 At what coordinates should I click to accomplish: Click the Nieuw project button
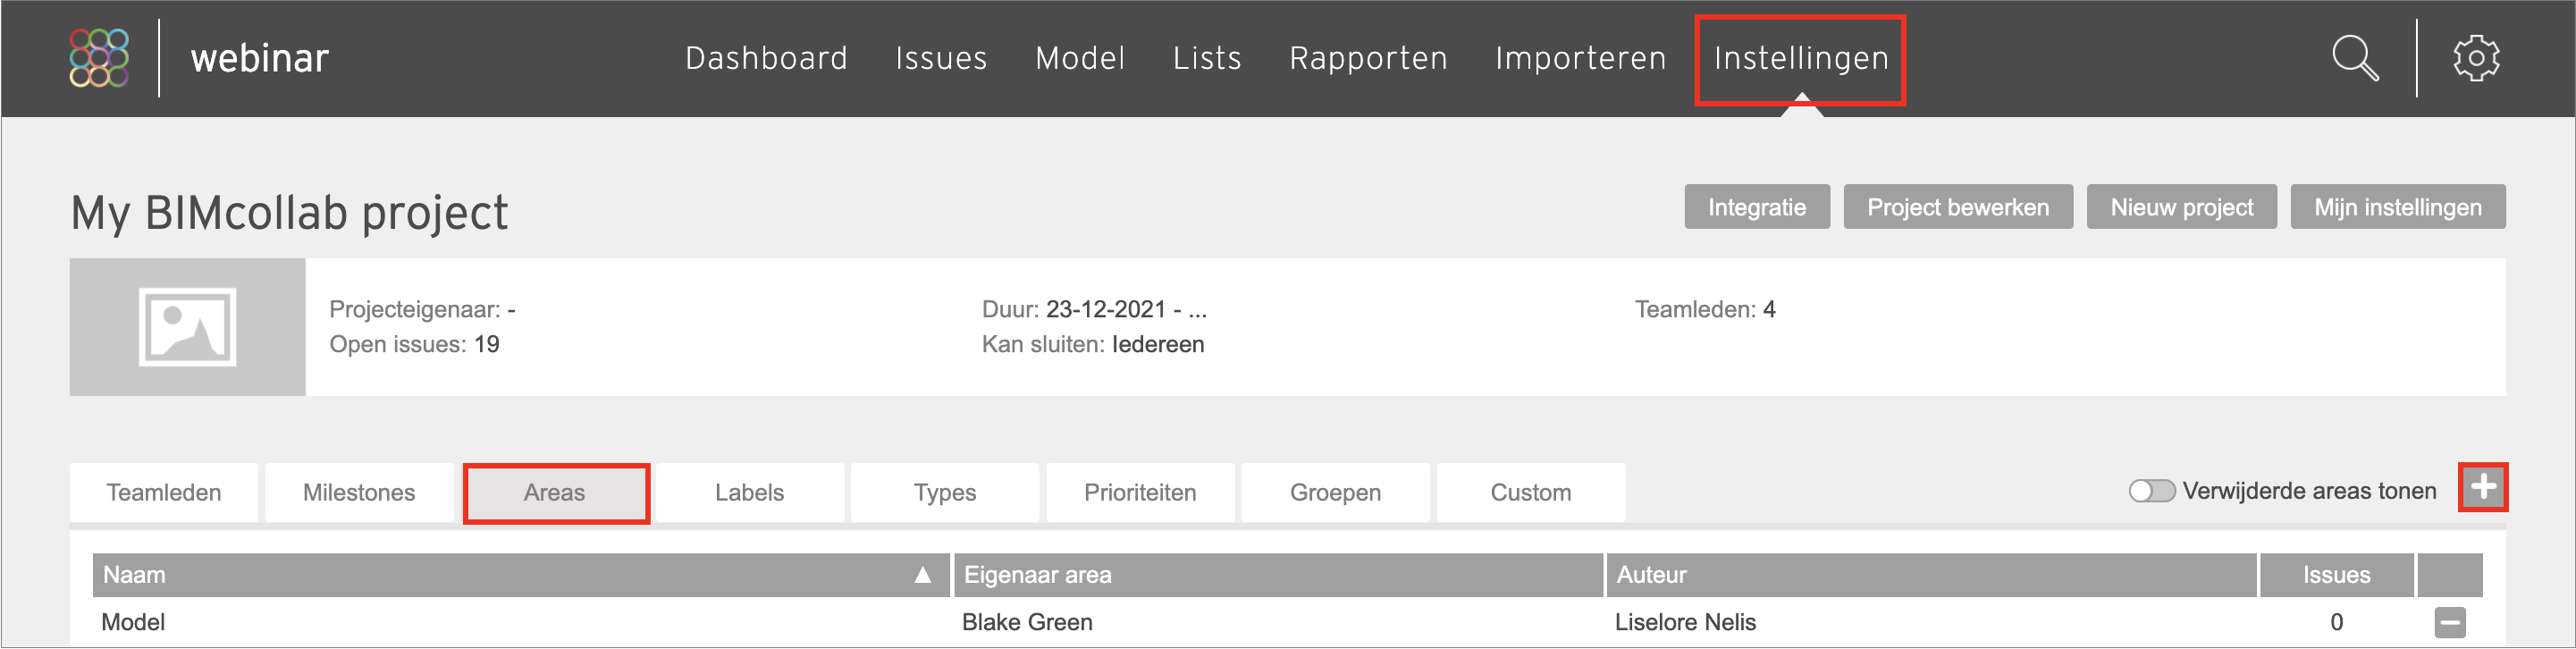2181,207
